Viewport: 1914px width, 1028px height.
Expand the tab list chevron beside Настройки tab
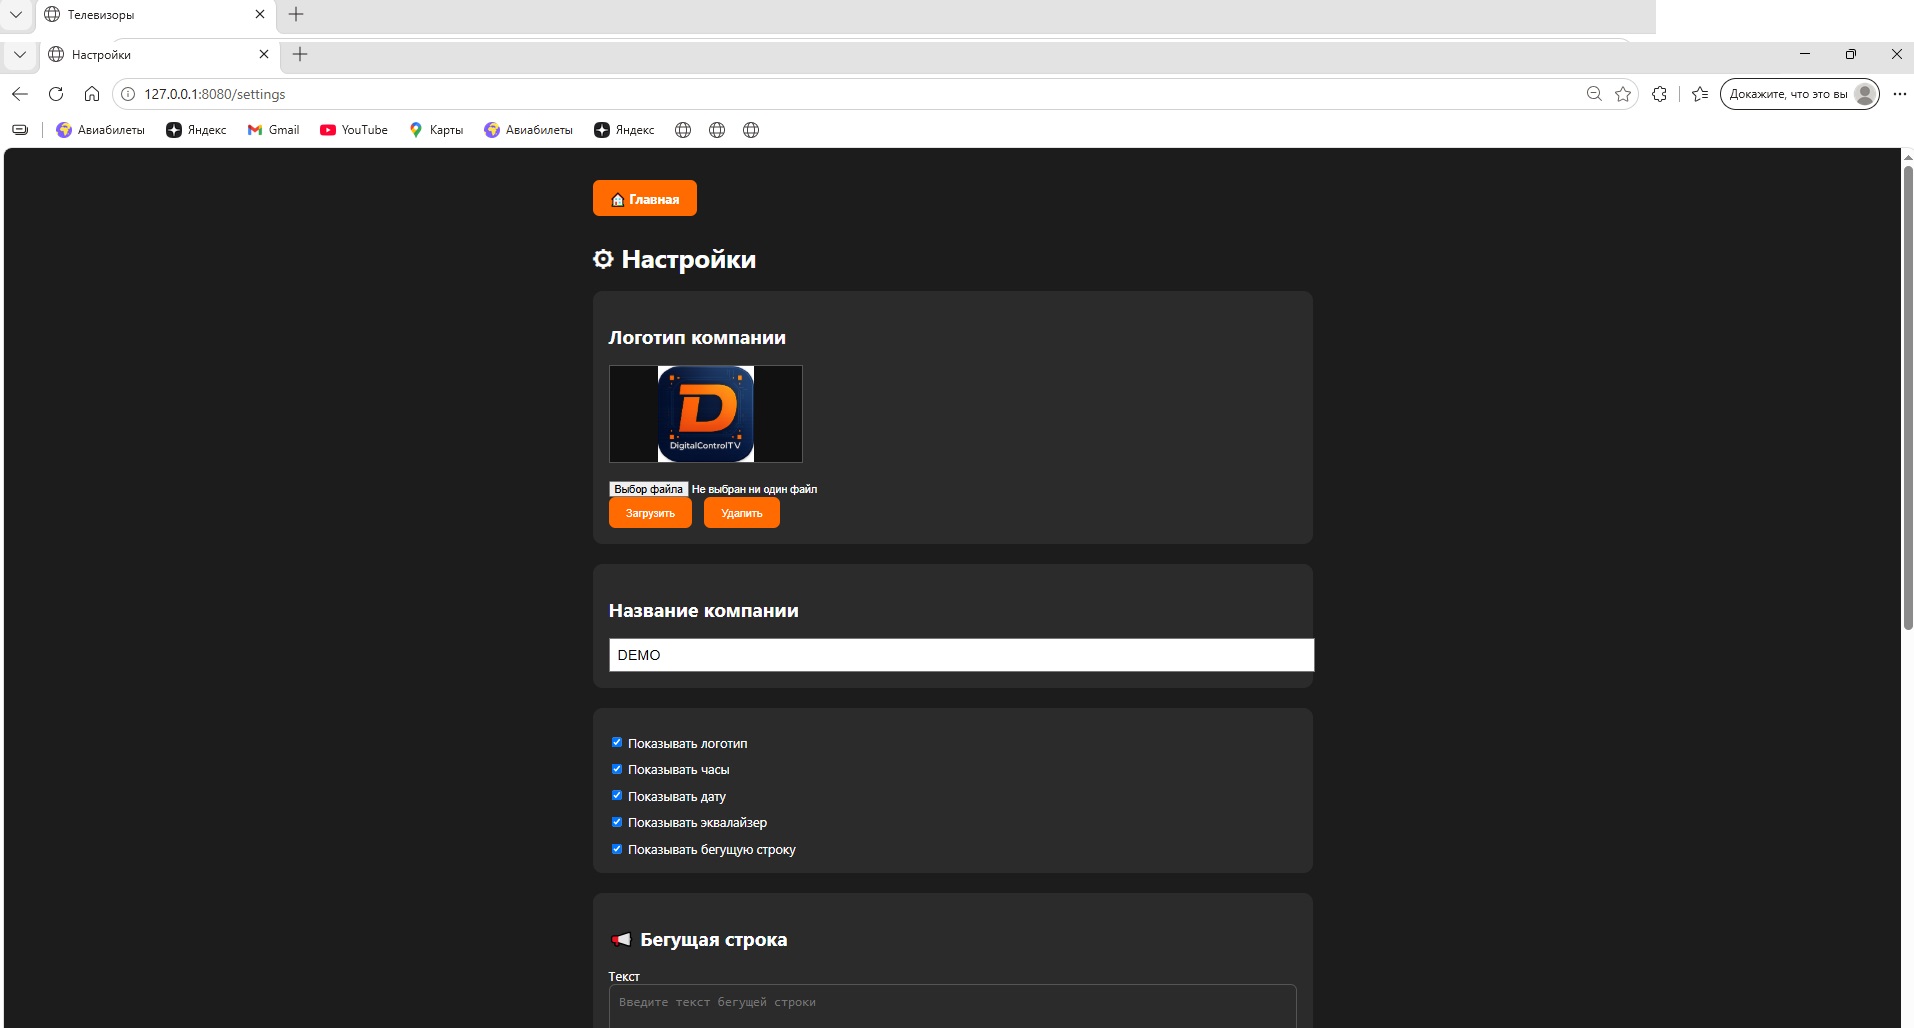coord(20,55)
